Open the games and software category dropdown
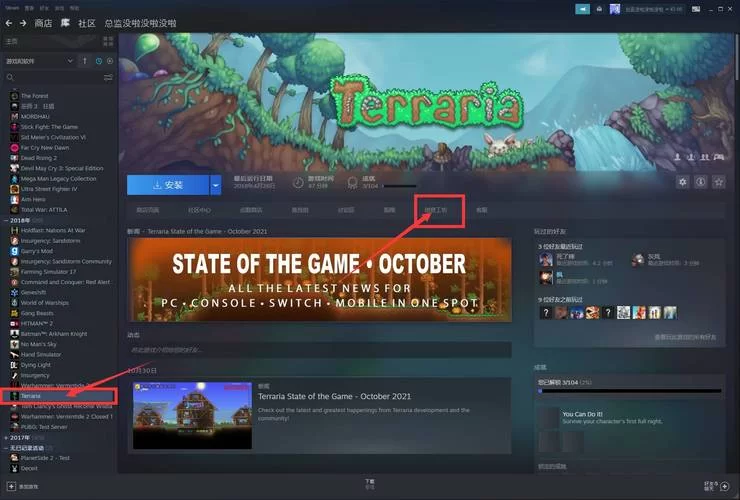 [x=70, y=61]
